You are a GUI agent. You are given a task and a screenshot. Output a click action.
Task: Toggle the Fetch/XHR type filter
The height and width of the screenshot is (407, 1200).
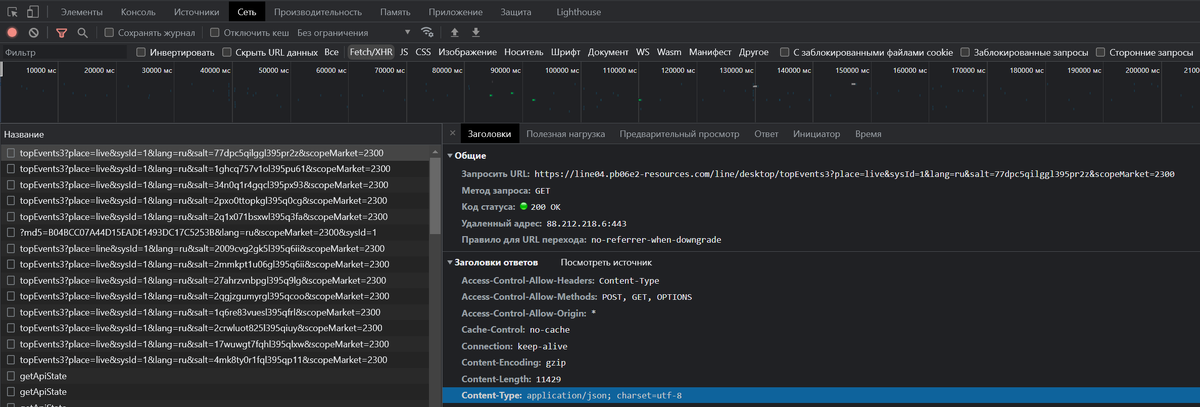click(371, 52)
